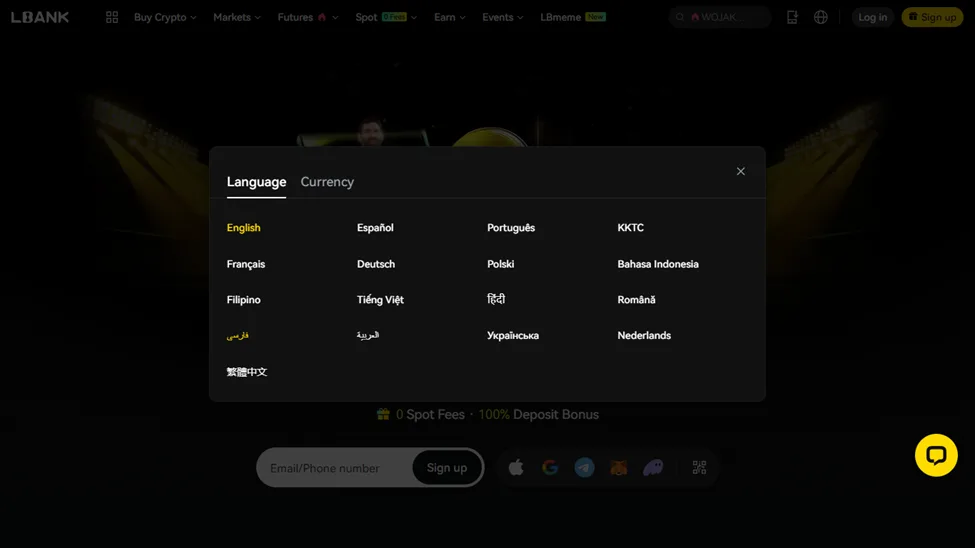Expand the Buy Crypto dropdown

coord(165,17)
